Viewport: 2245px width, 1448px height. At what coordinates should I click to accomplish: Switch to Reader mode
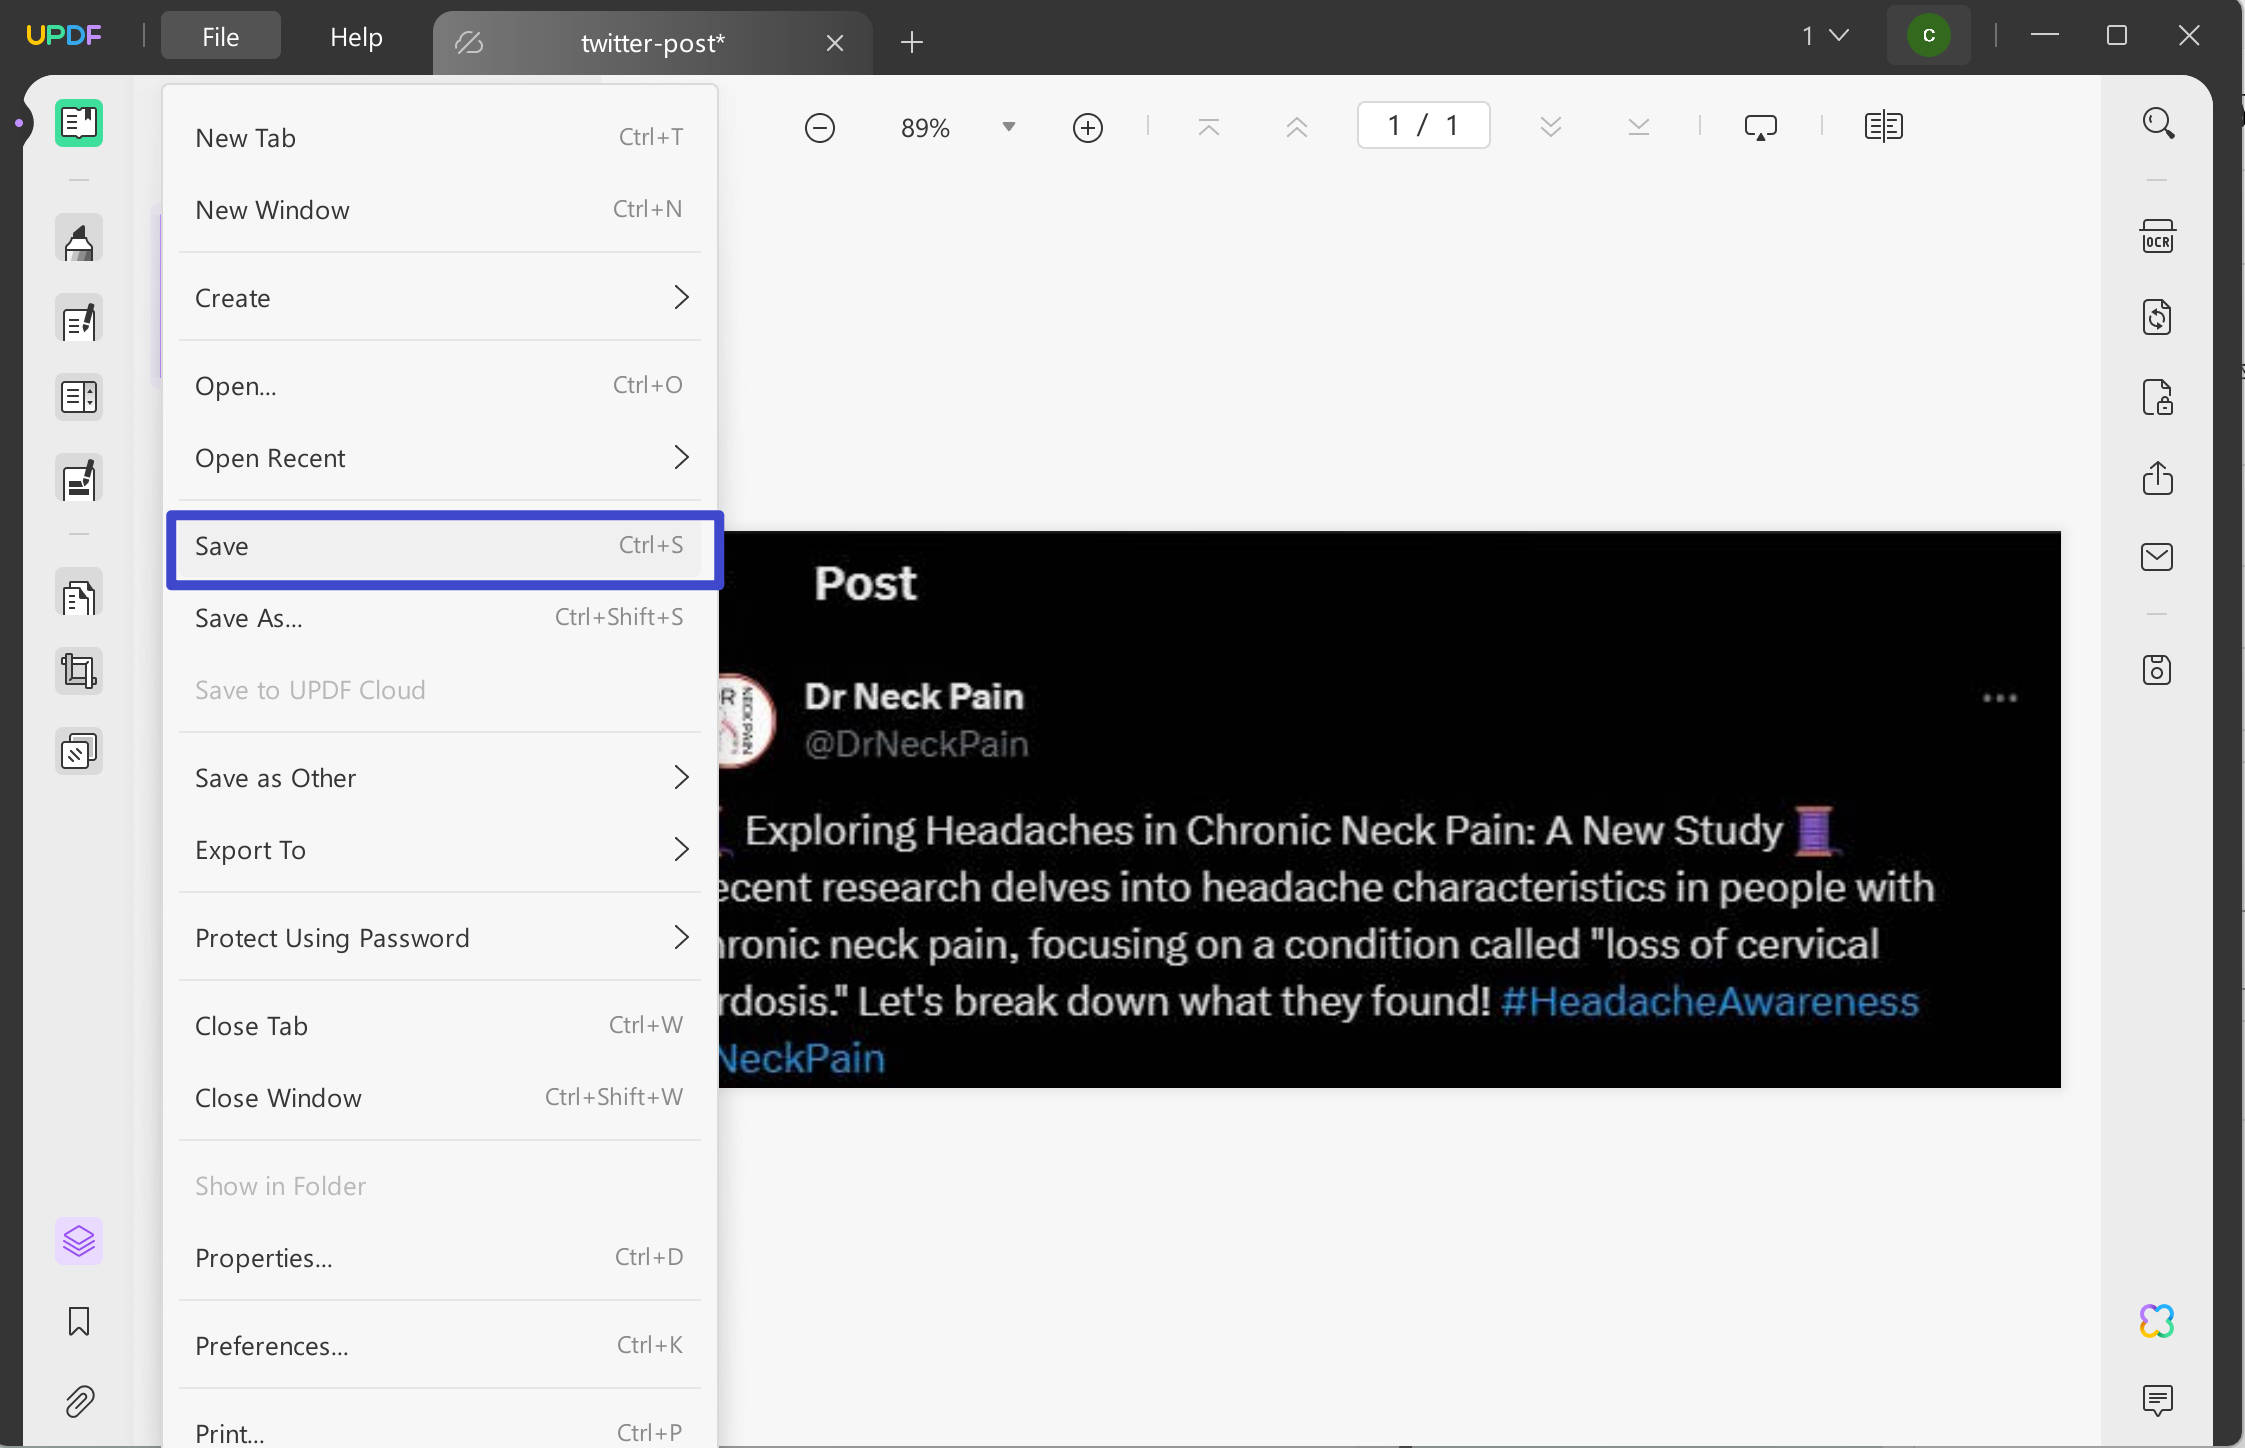[x=79, y=123]
